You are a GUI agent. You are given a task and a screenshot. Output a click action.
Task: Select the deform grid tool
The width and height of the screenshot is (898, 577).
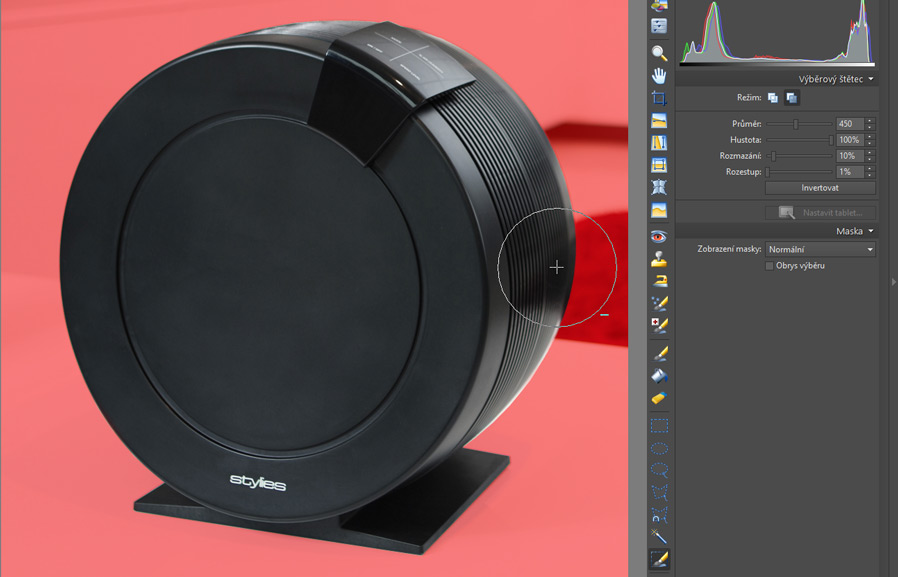(659, 187)
